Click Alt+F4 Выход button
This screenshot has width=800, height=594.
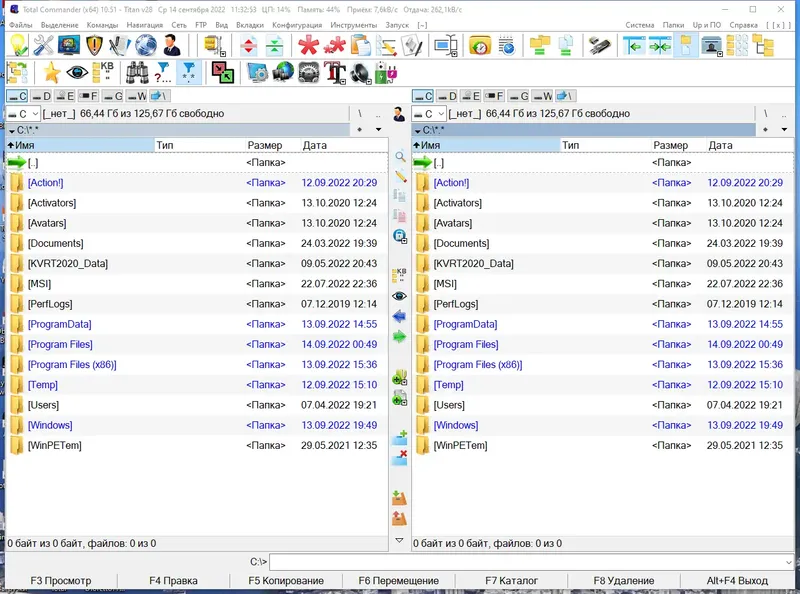tap(737, 581)
